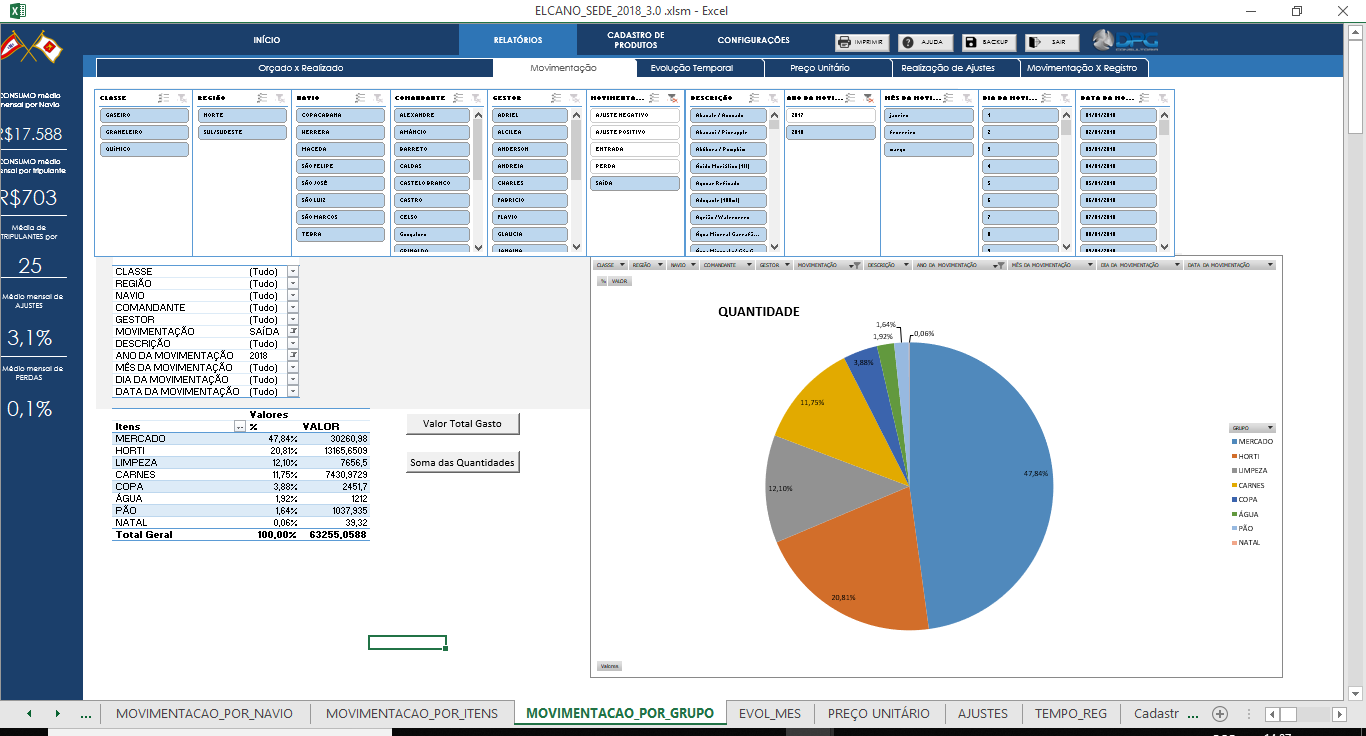Select 2017 in year slicer

click(830, 115)
